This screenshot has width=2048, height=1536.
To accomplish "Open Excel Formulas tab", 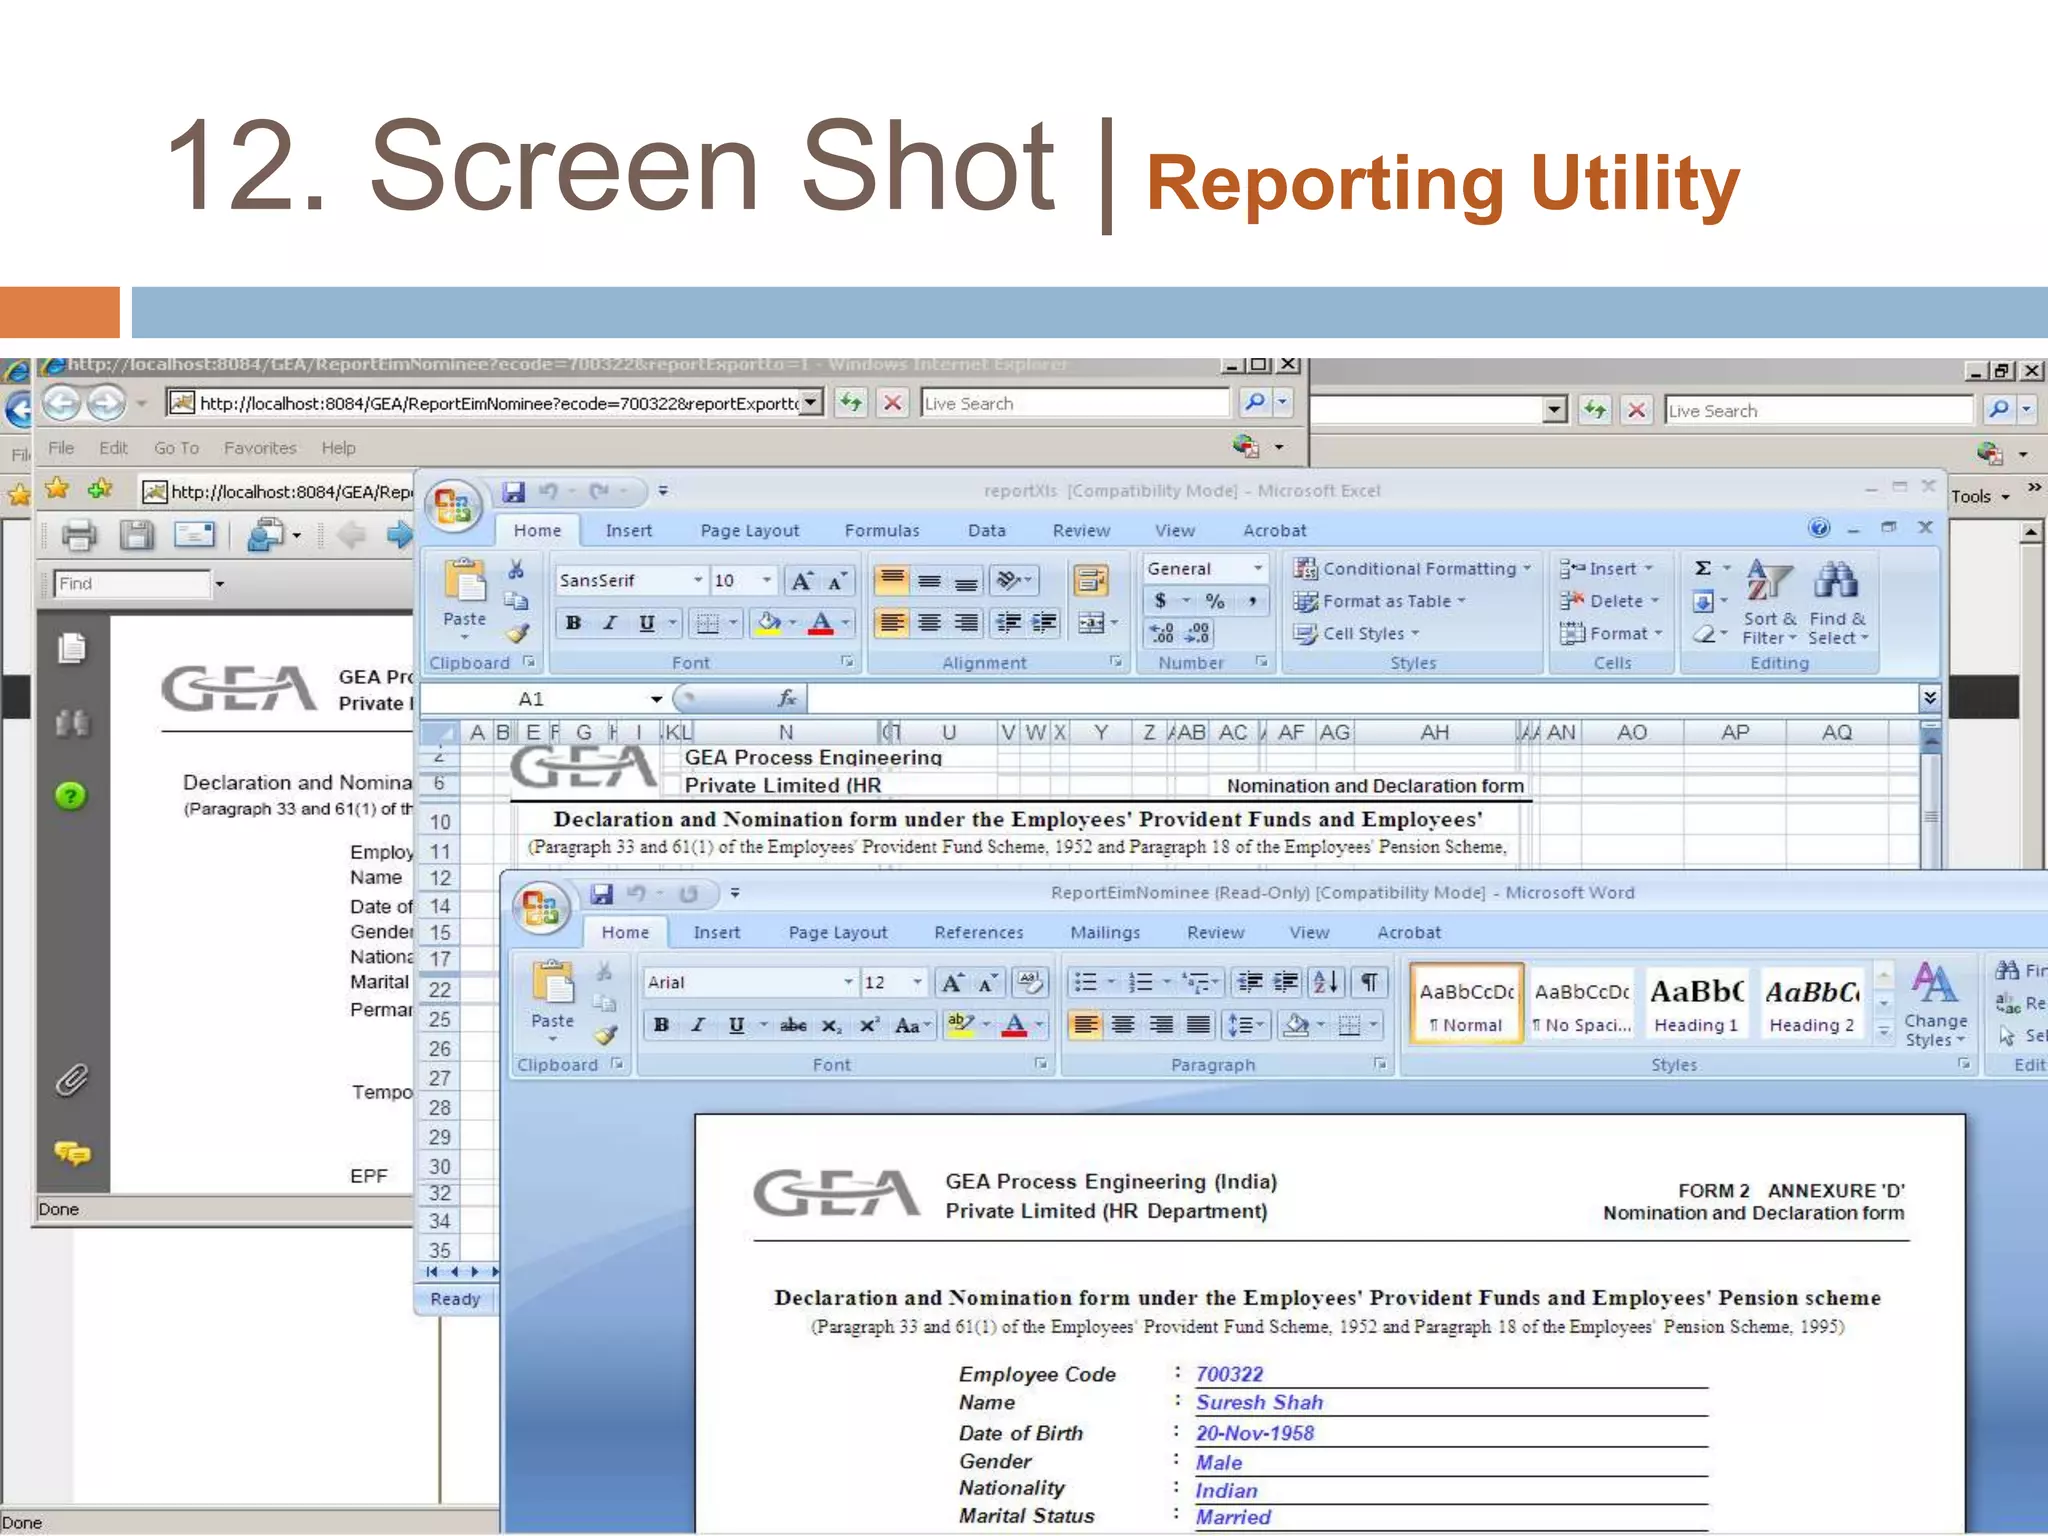I will pyautogui.click(x=882, y=531).
